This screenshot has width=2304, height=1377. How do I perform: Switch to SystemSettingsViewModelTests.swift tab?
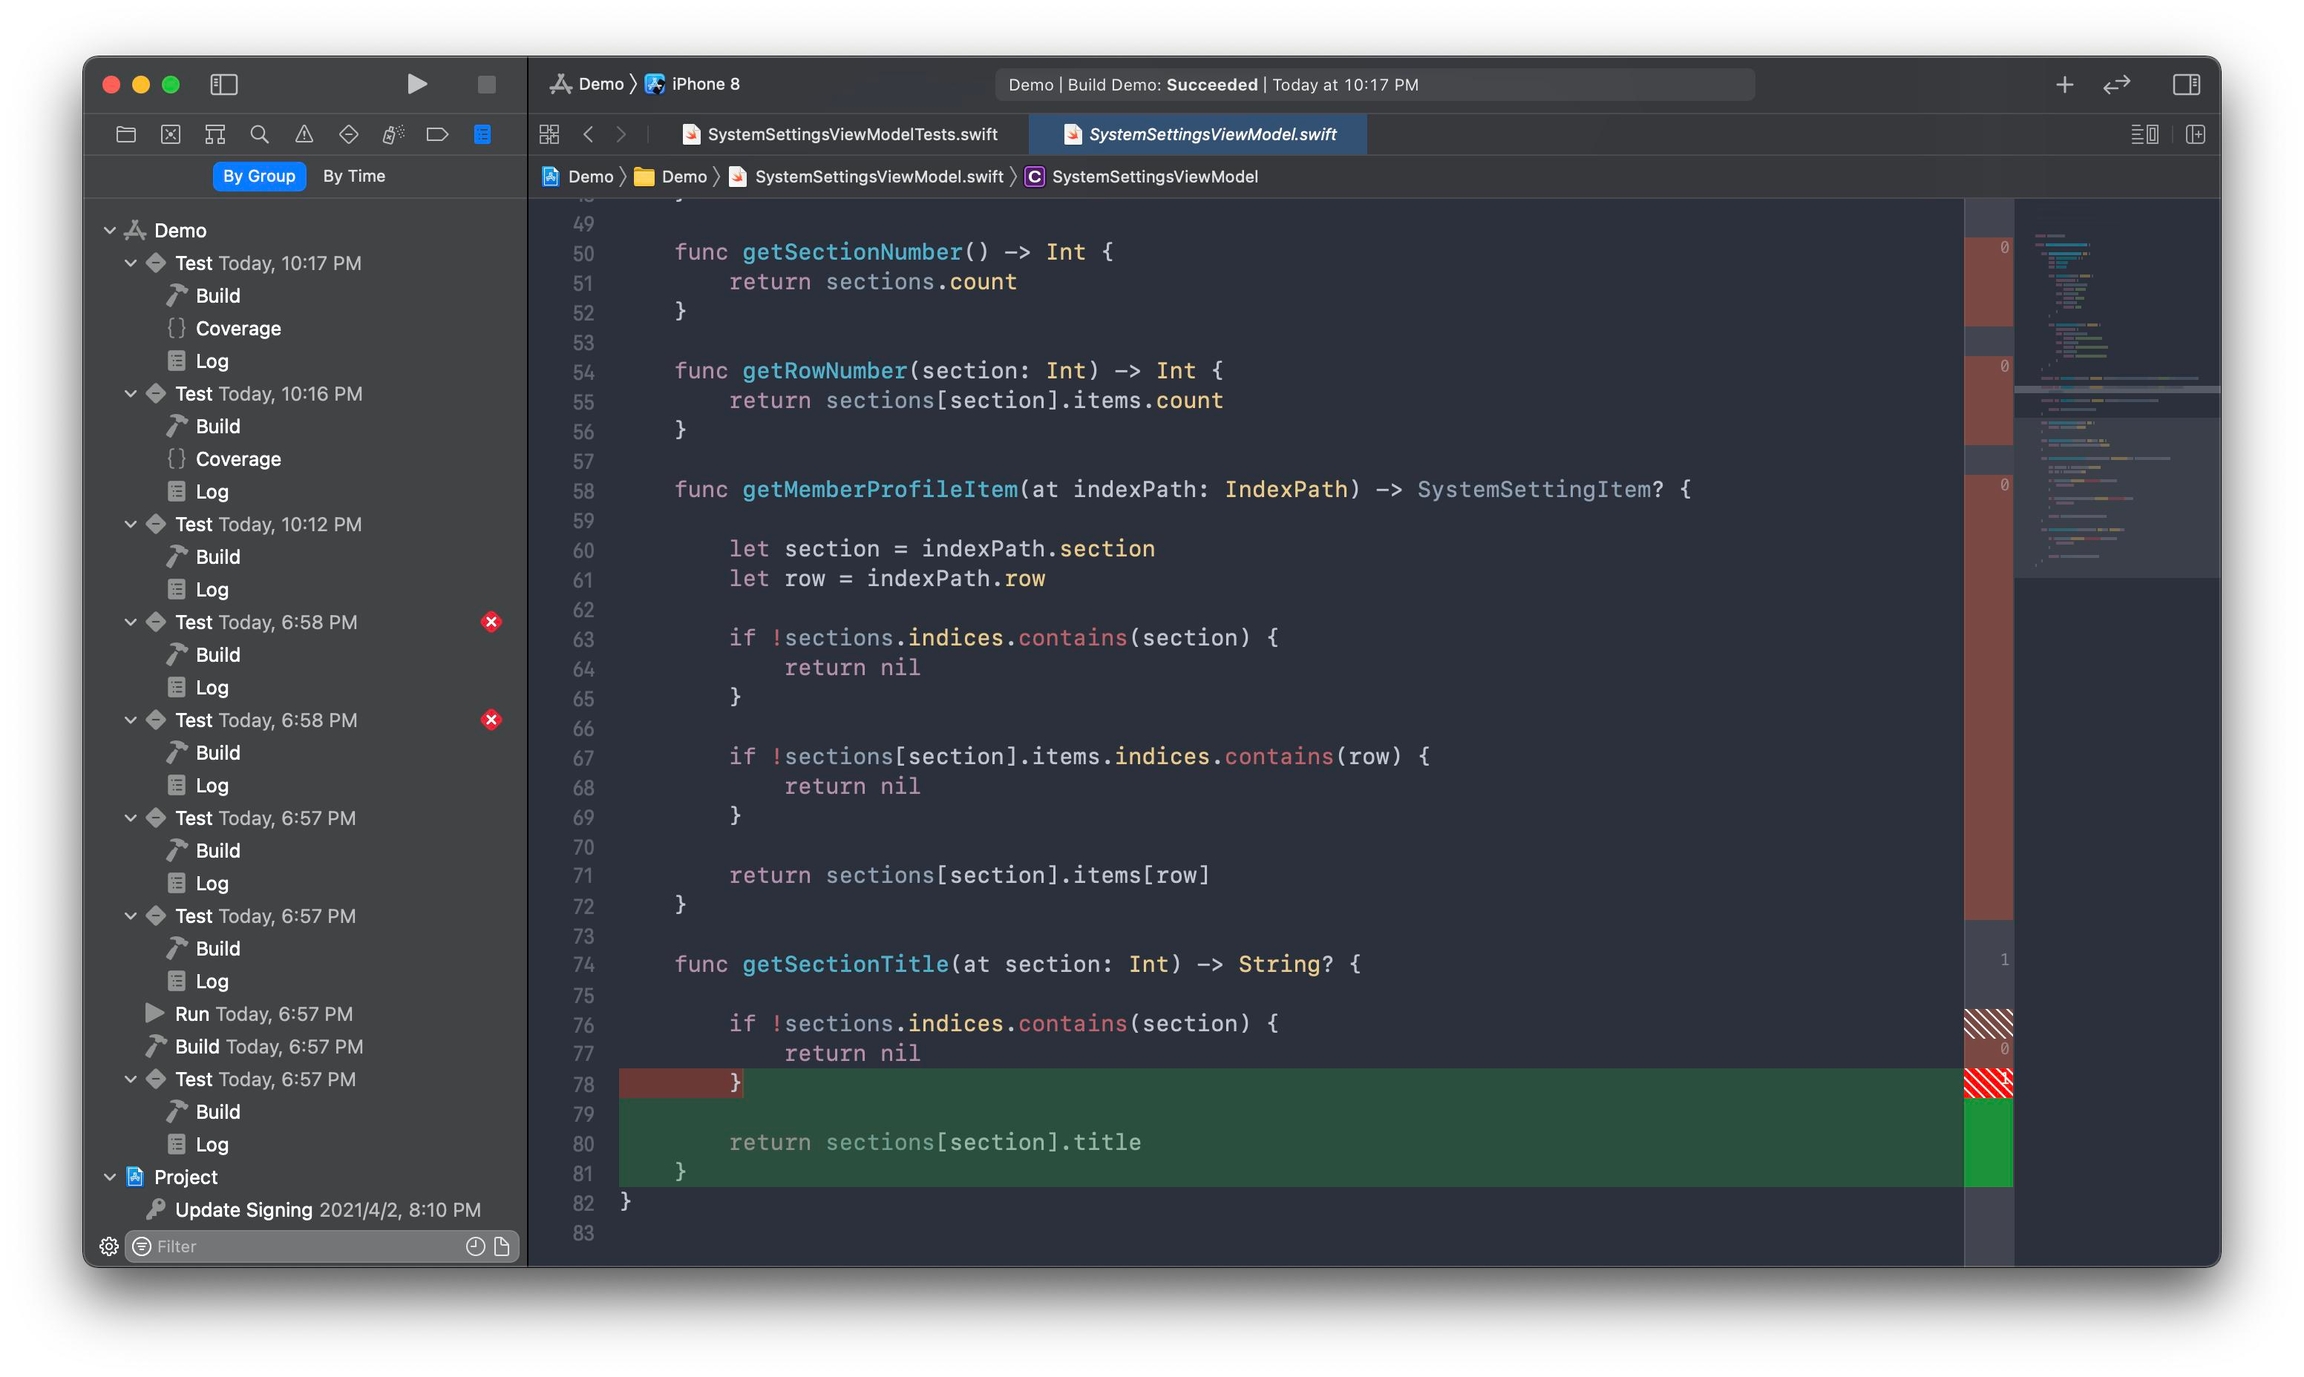[851, 134]
